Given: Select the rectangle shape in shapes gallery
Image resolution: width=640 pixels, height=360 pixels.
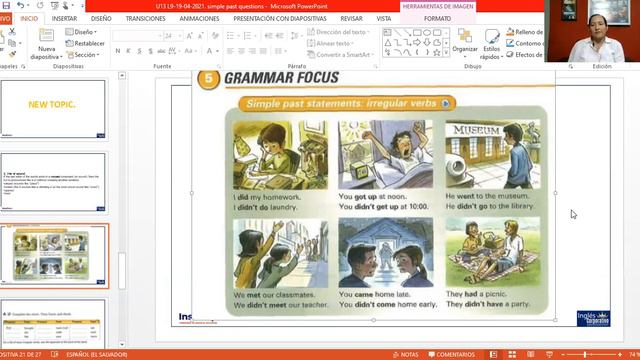Looking at the screenshot, I should click(417, 32).
